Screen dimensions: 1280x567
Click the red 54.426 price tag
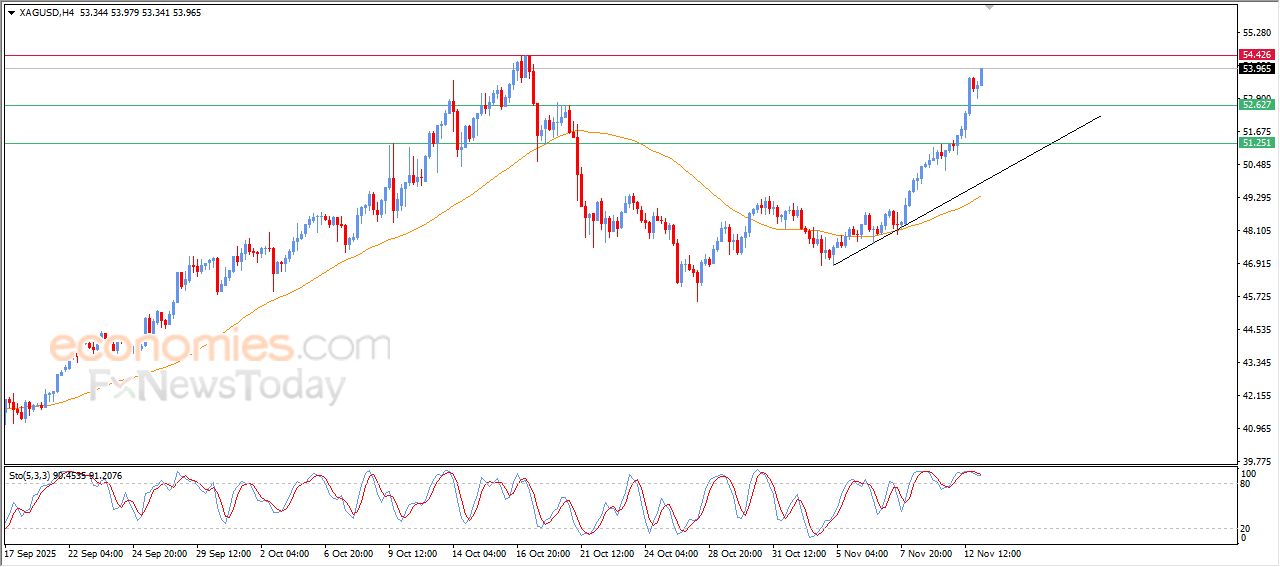click(1256, 54)
